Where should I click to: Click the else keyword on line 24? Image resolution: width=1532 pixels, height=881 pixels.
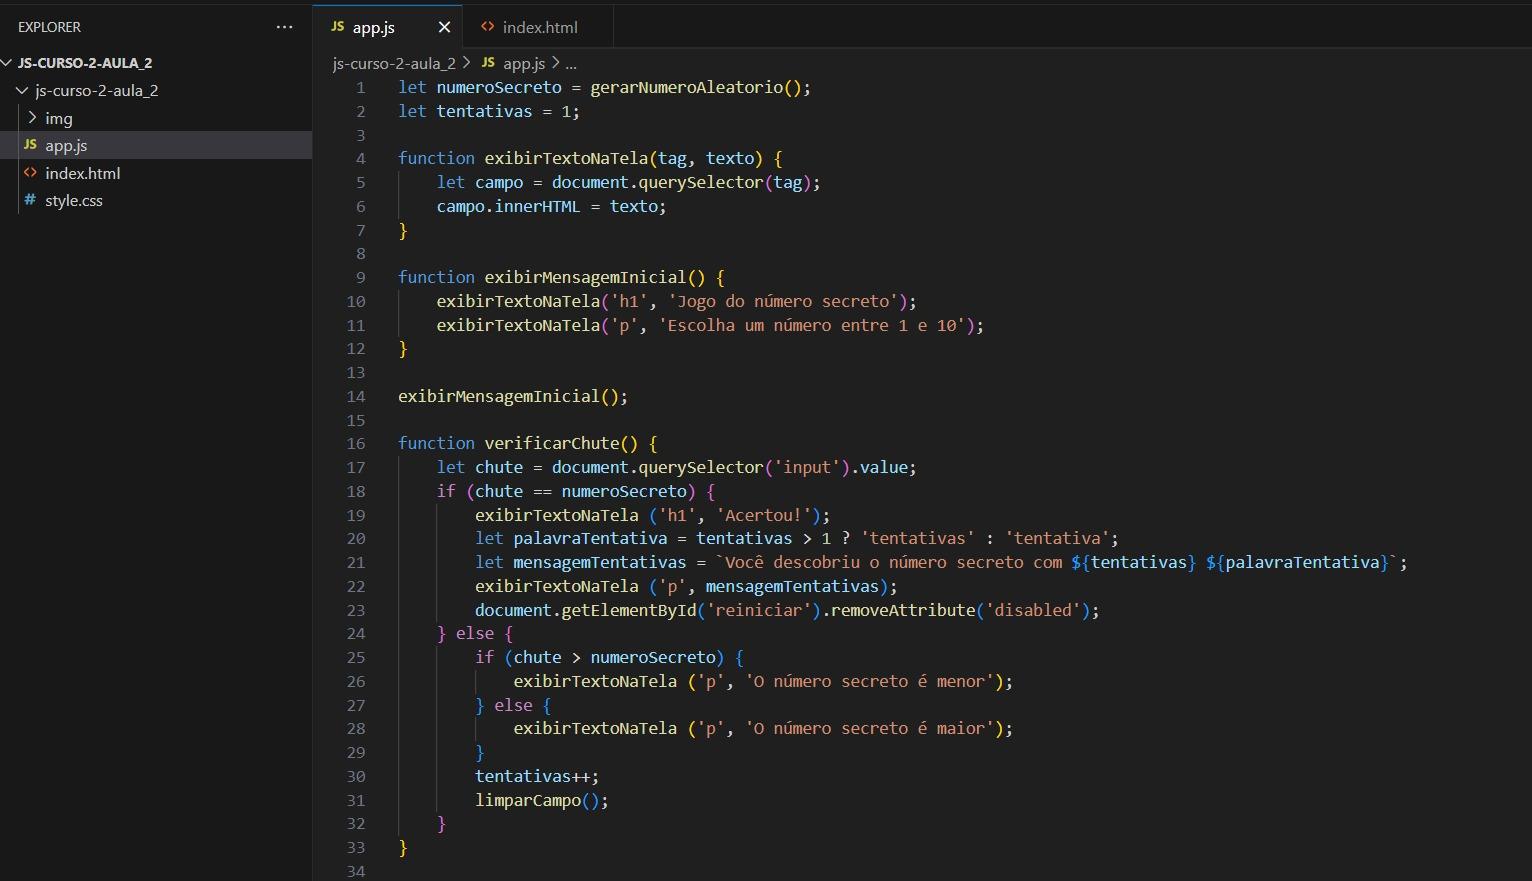click(475, 633)
